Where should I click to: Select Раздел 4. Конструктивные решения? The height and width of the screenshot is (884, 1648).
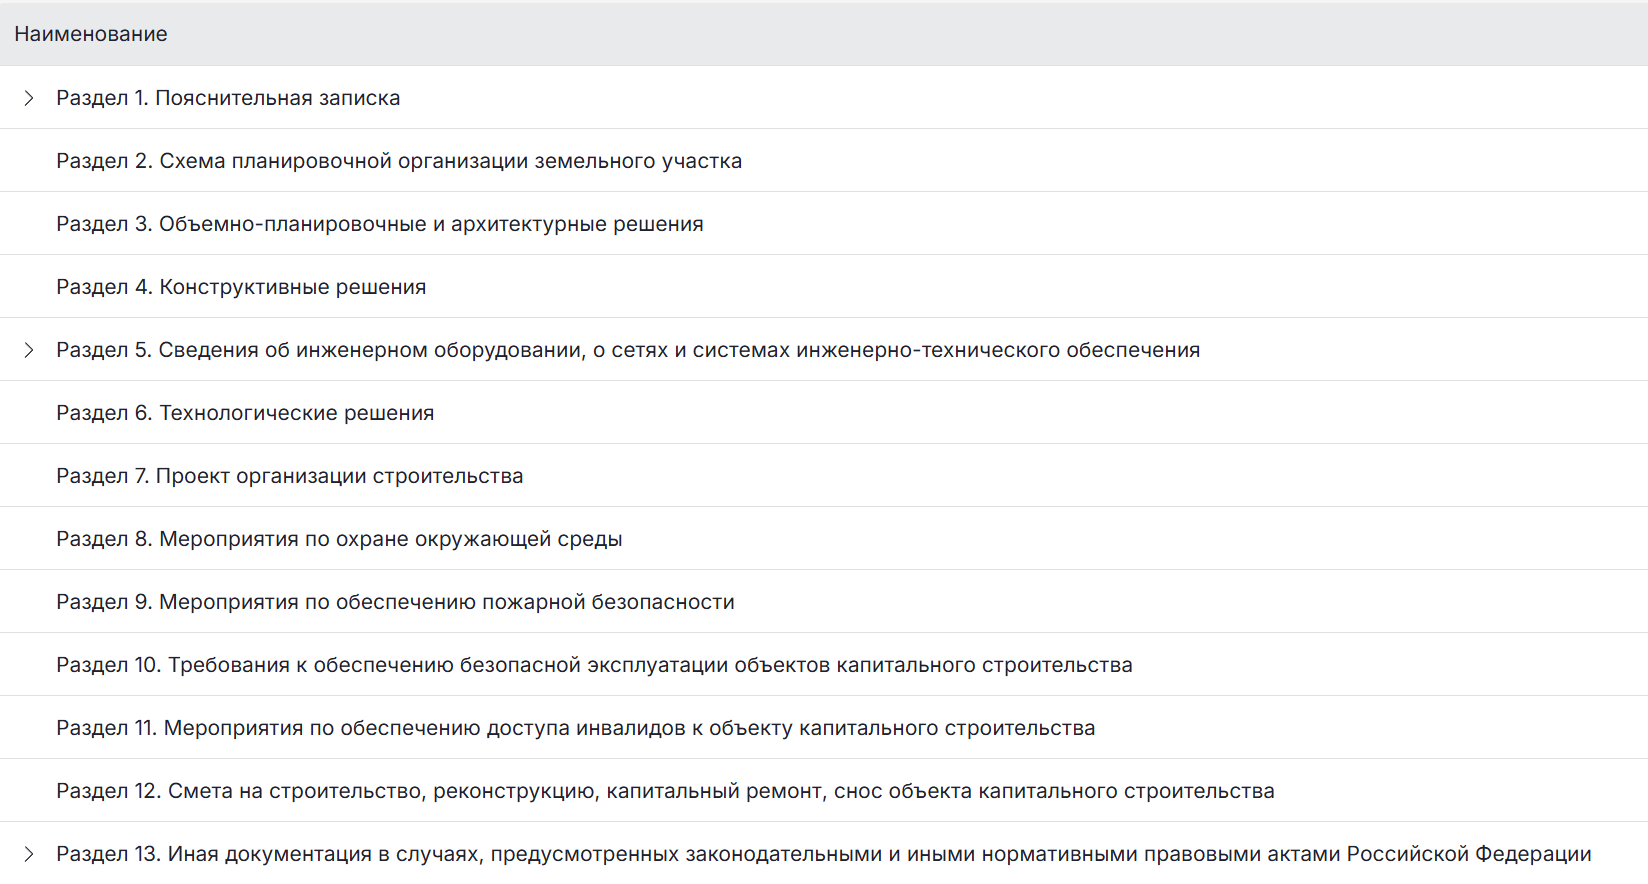241,287
